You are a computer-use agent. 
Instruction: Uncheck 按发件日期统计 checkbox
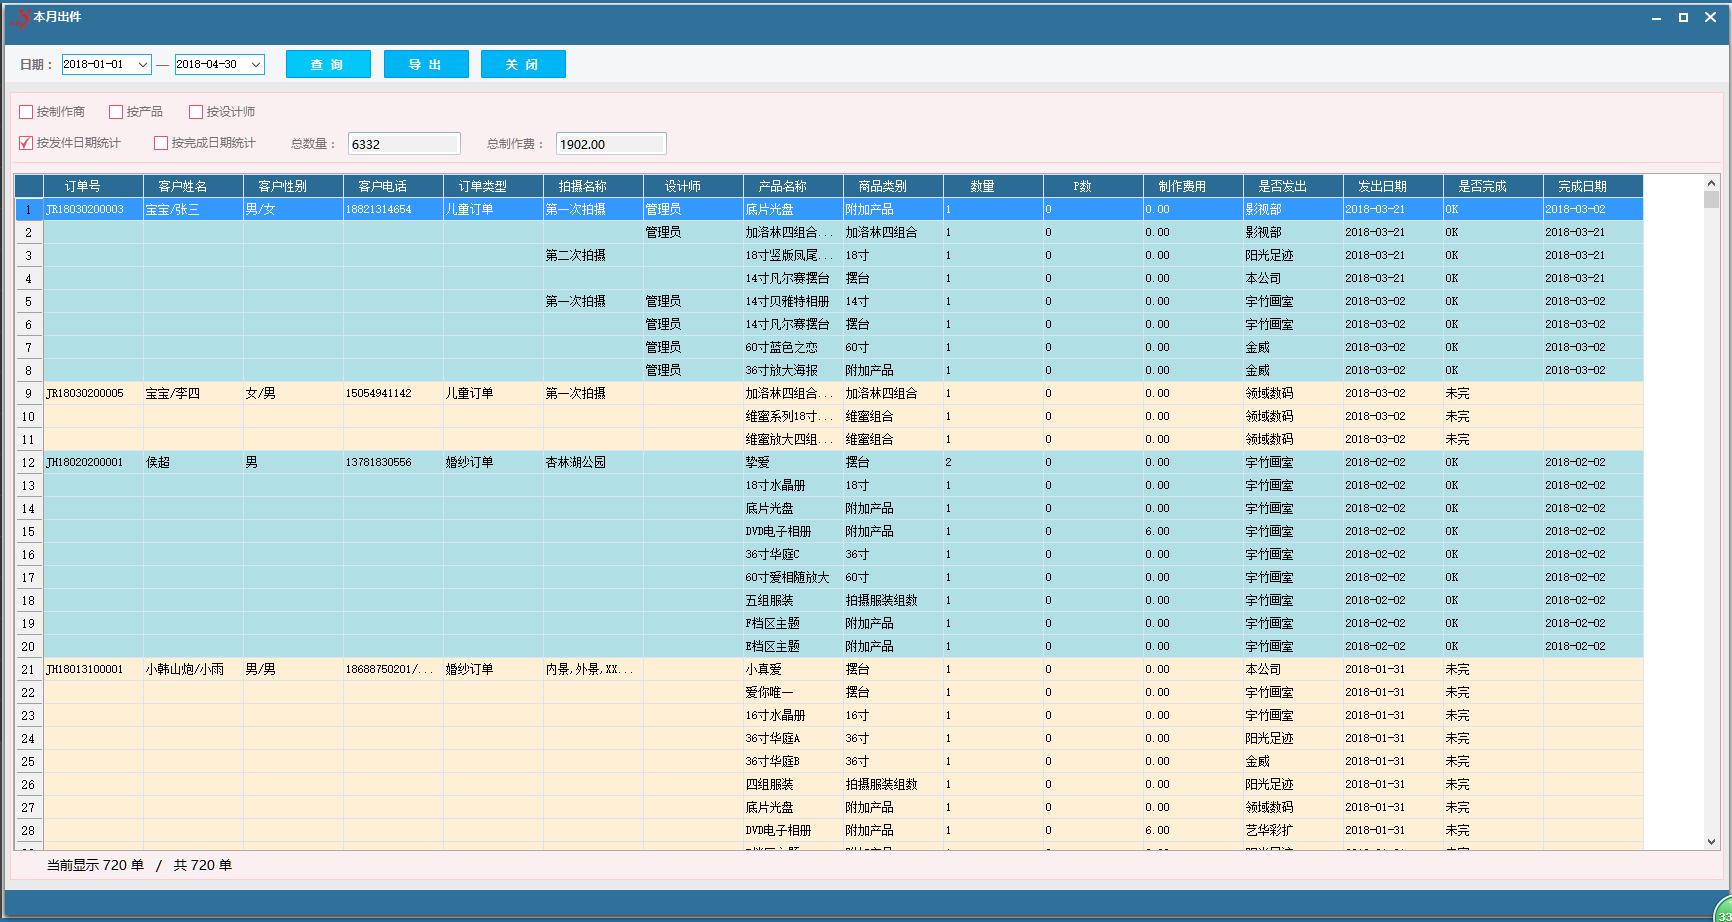[27, 143]
